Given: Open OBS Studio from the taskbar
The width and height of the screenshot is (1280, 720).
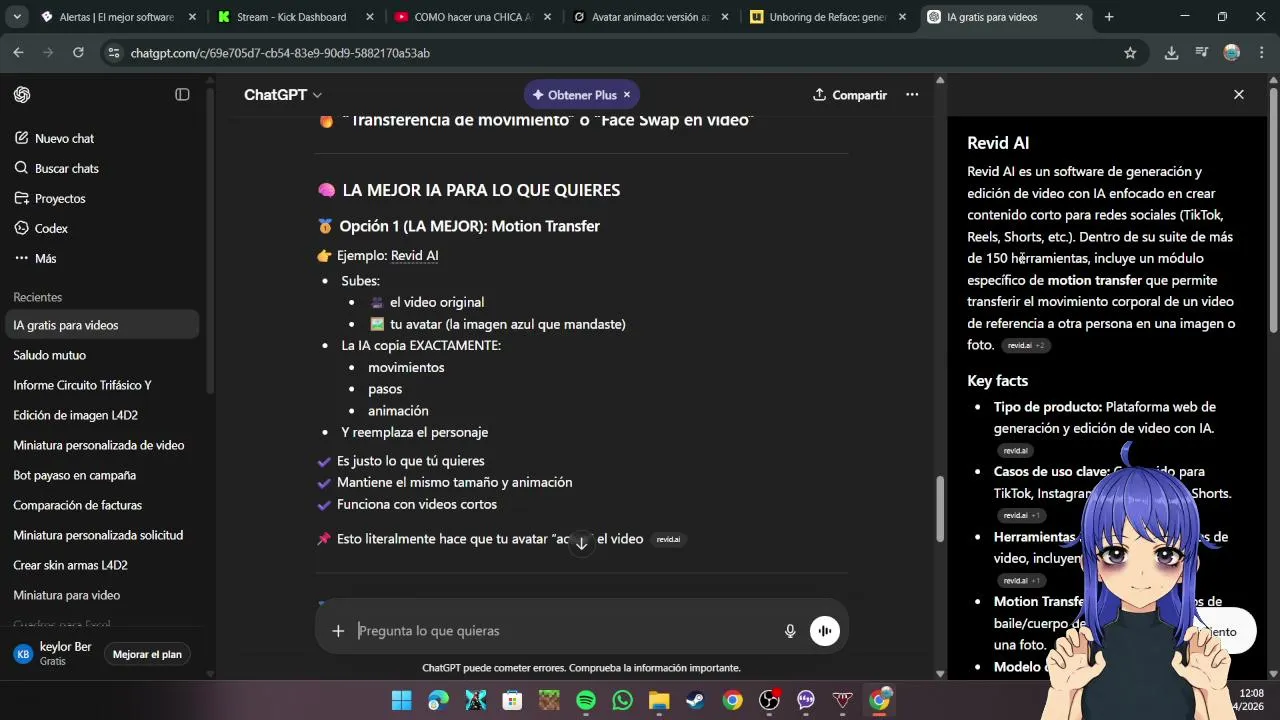Looking at the screenshot, I should click(x=769, y=700).
